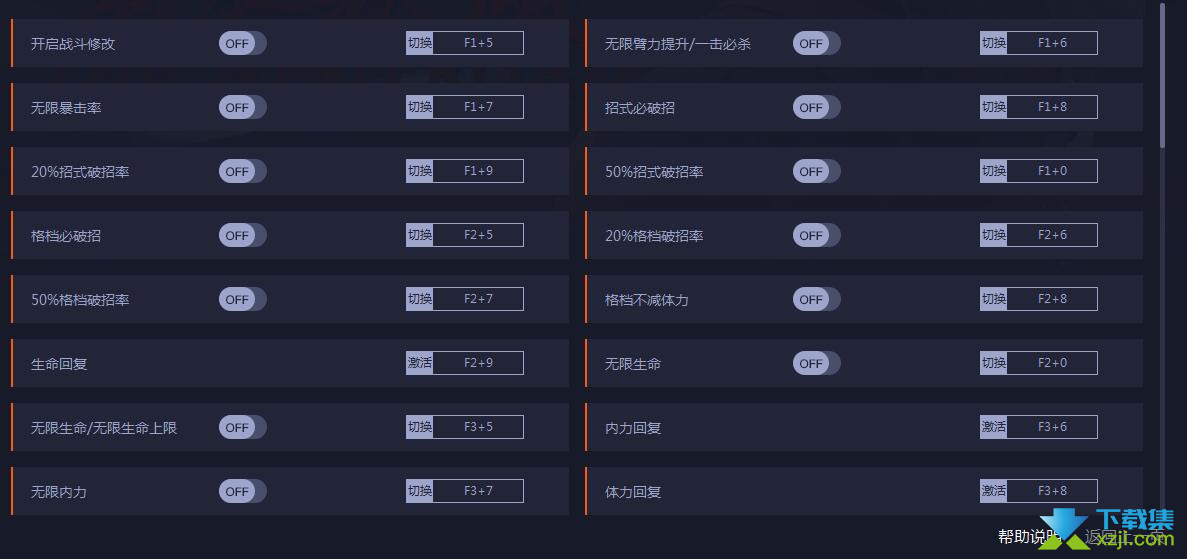The image size is (1187, 559).
Task: Click 切换 button beside F1+5 hotkey
Action: pyautogui.click(x=419, y=43)
